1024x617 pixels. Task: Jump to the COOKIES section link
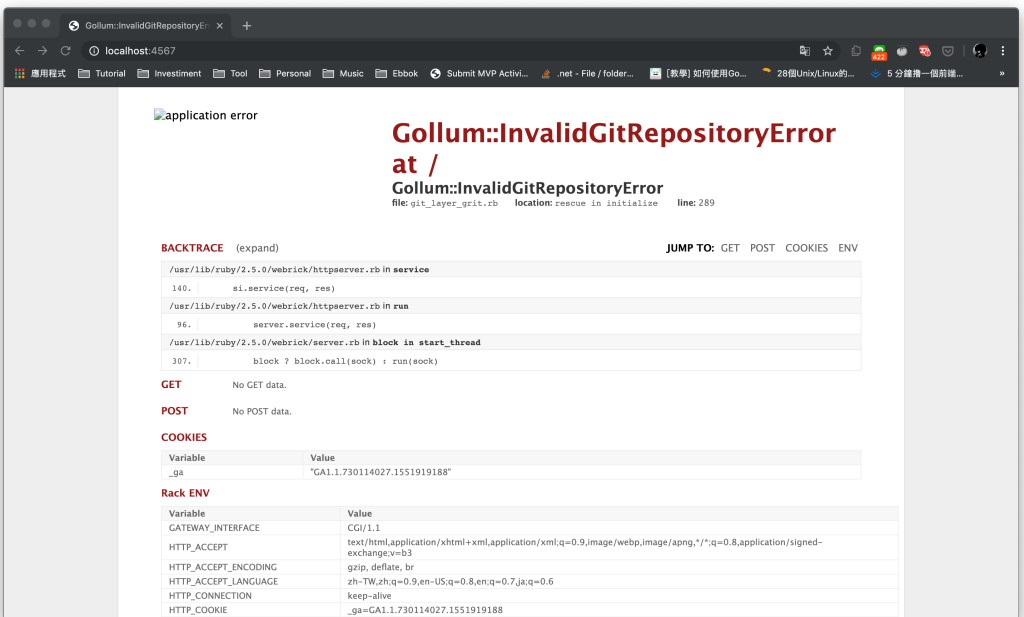point(807,248)
